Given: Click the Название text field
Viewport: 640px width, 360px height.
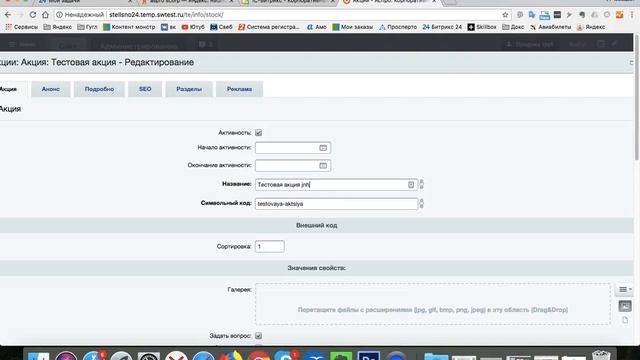Looking at the screenshot, I should coord(336,185).
